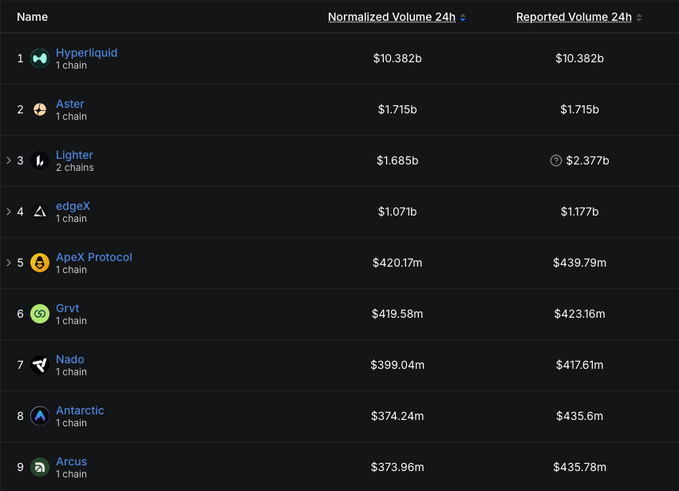The width and height of the screenshot is (679, 491).
Task: Click Nado's normalized volume $399.04m
Action: click(x=397, y=365)
